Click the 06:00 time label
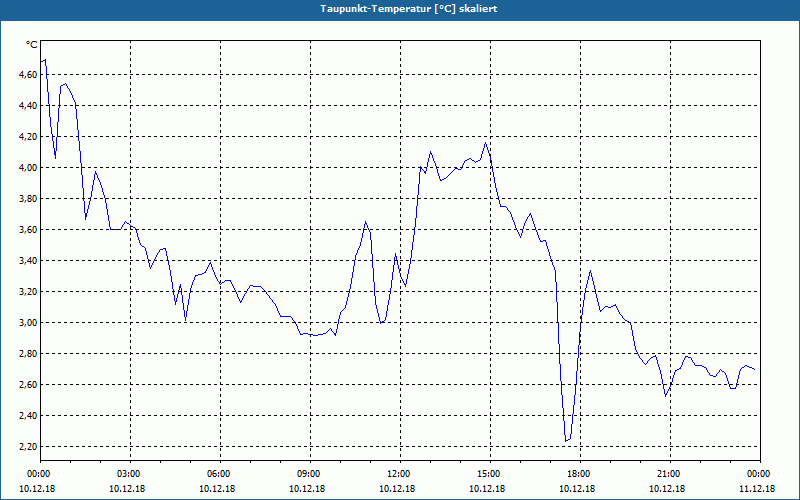 pos(220,474)
